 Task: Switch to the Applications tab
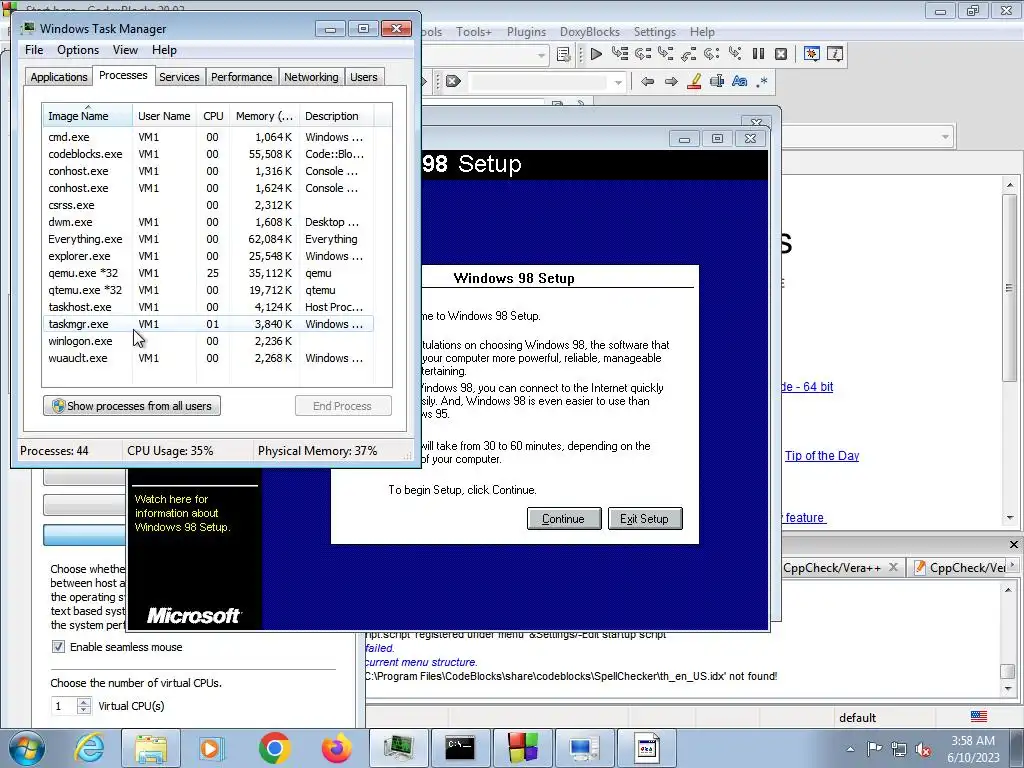click(59, 77)
